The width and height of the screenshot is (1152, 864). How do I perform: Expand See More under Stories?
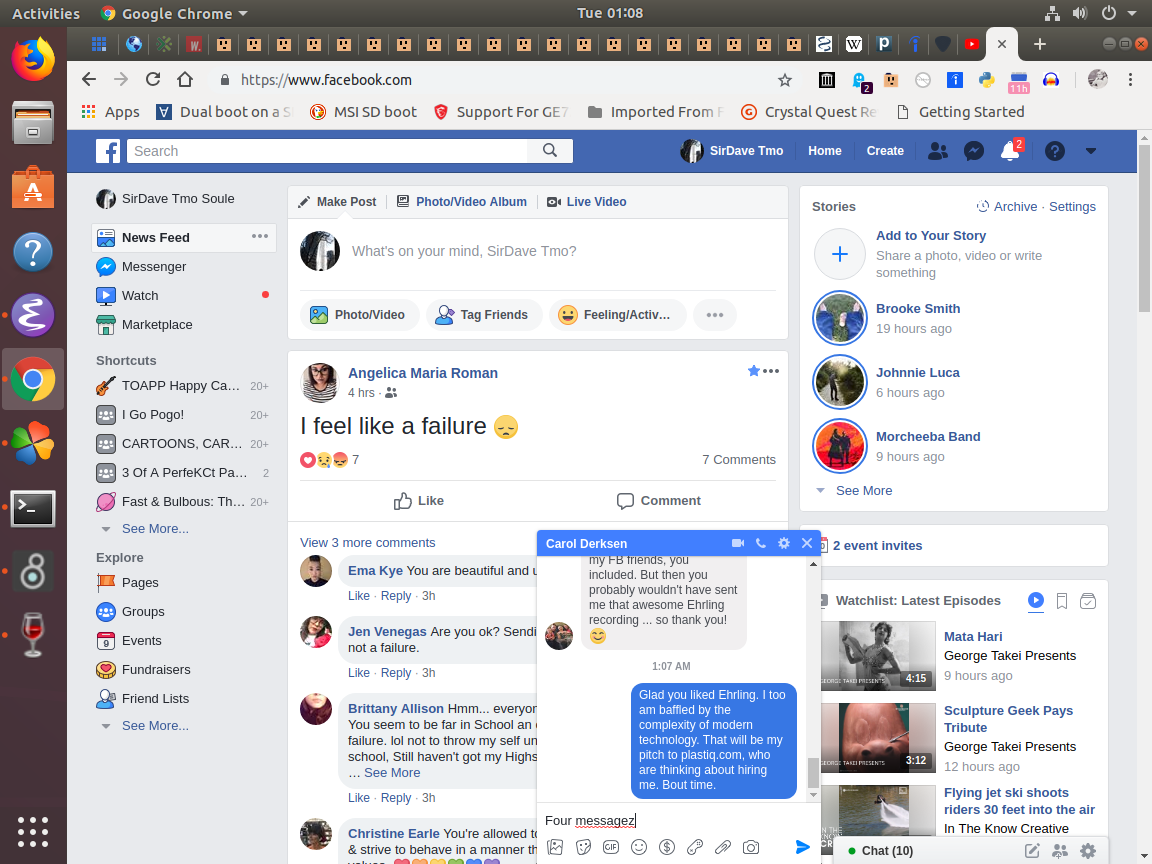click(x=863, y=490)
